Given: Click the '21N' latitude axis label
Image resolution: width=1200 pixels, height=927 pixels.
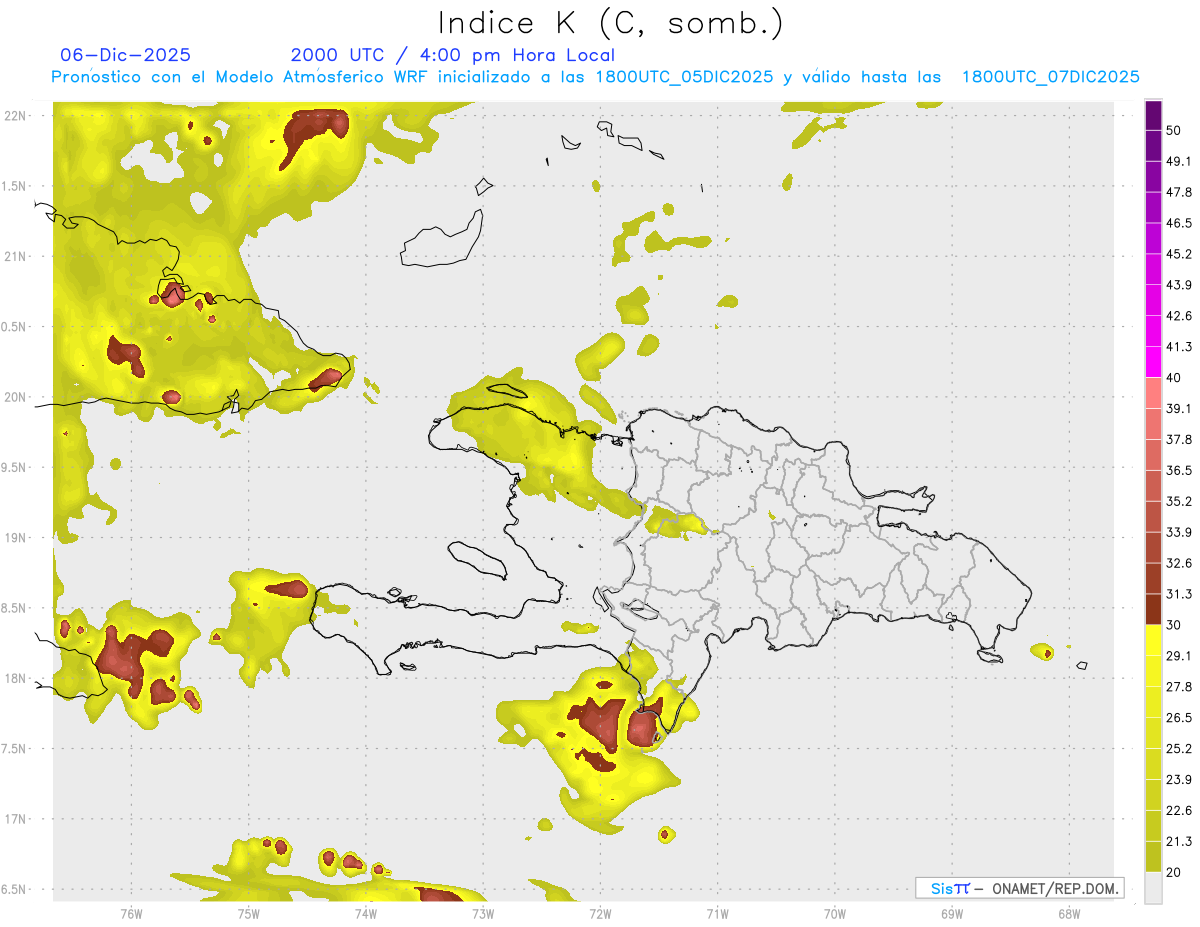Looking at the screenshot, I should pyautogui.click(x=16, y=256).
